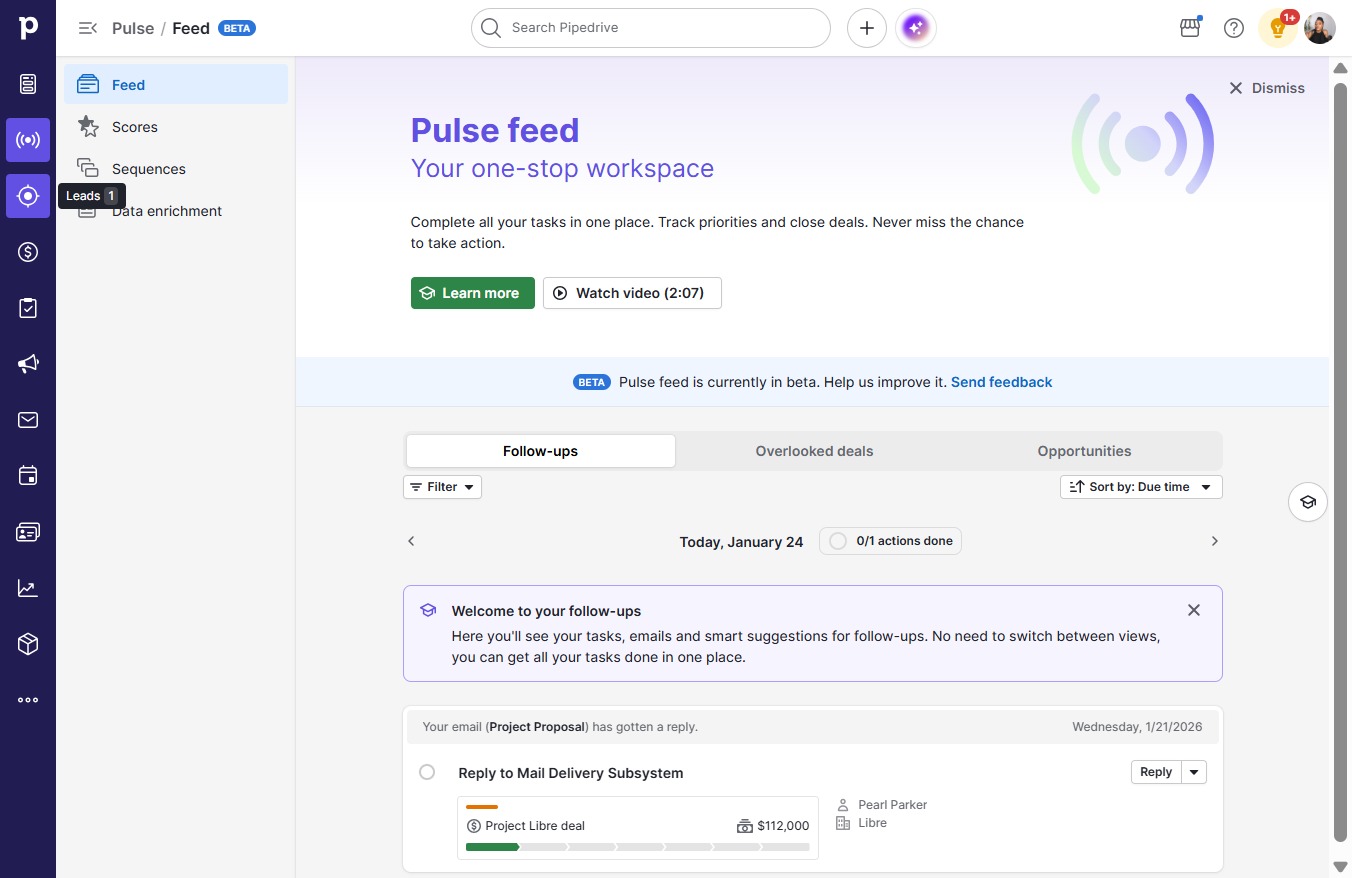This screenshot has height=878, width=1352.
Task: Click the Today, January 24 date label
Action: 741,542
